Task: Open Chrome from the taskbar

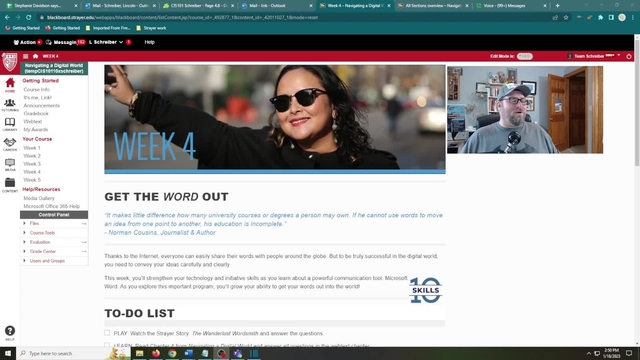Action: point(172,353)
